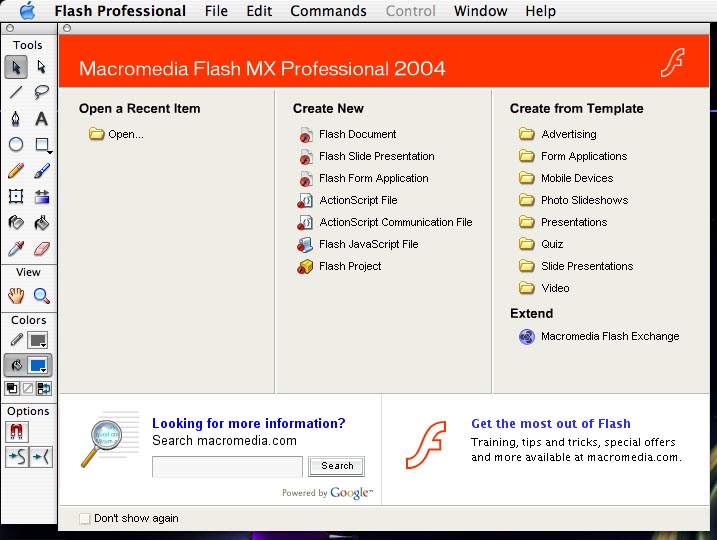
Task: Open the Photo Slideshows template folder
Action: pyautogui.click(x=573, y=200)
